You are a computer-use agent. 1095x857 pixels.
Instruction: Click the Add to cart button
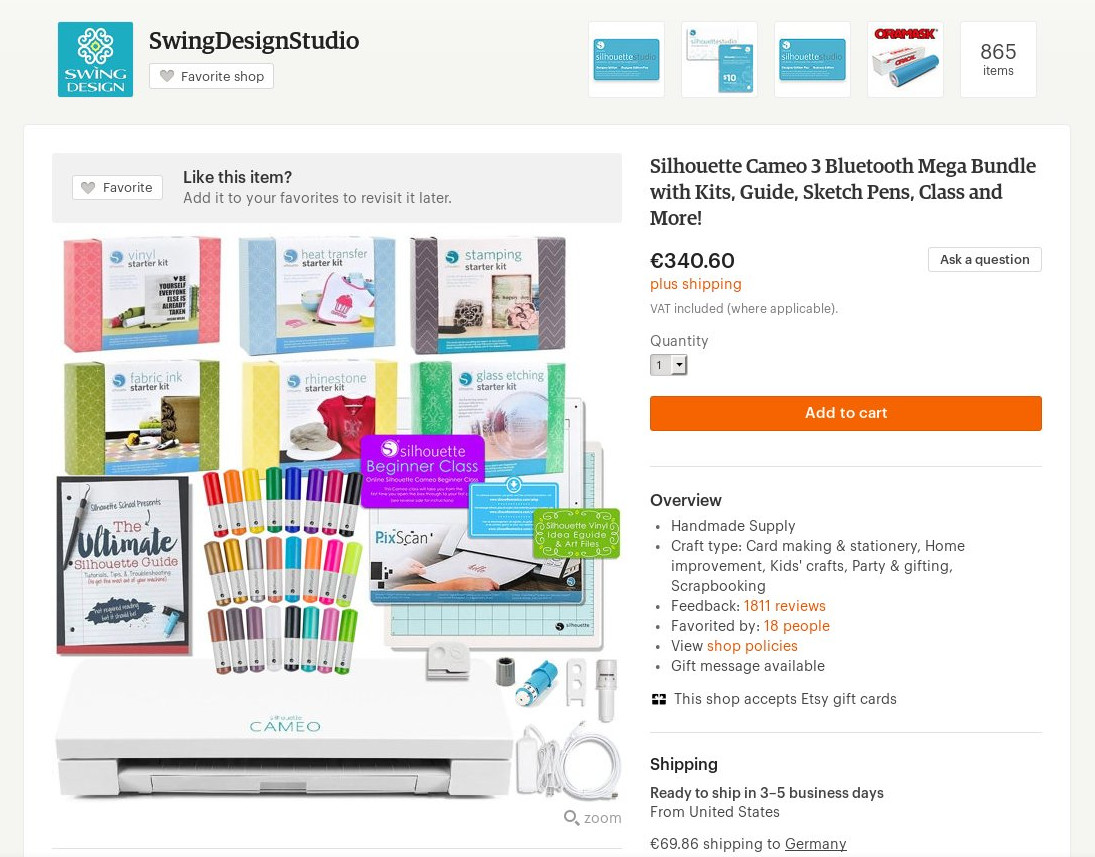click(x=846, y=413)
